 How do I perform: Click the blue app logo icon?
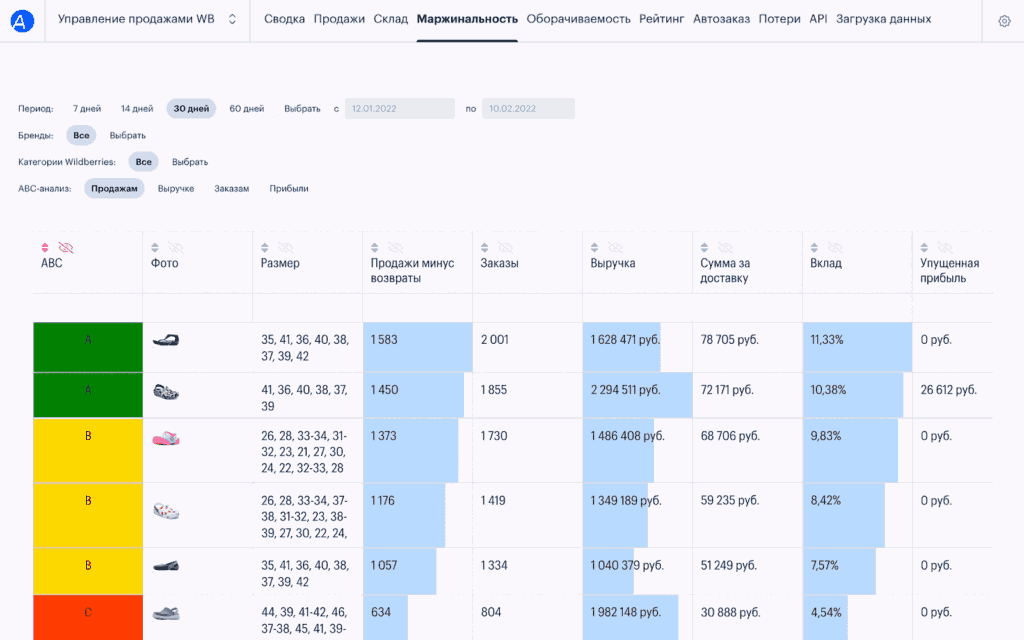point(22,20)
